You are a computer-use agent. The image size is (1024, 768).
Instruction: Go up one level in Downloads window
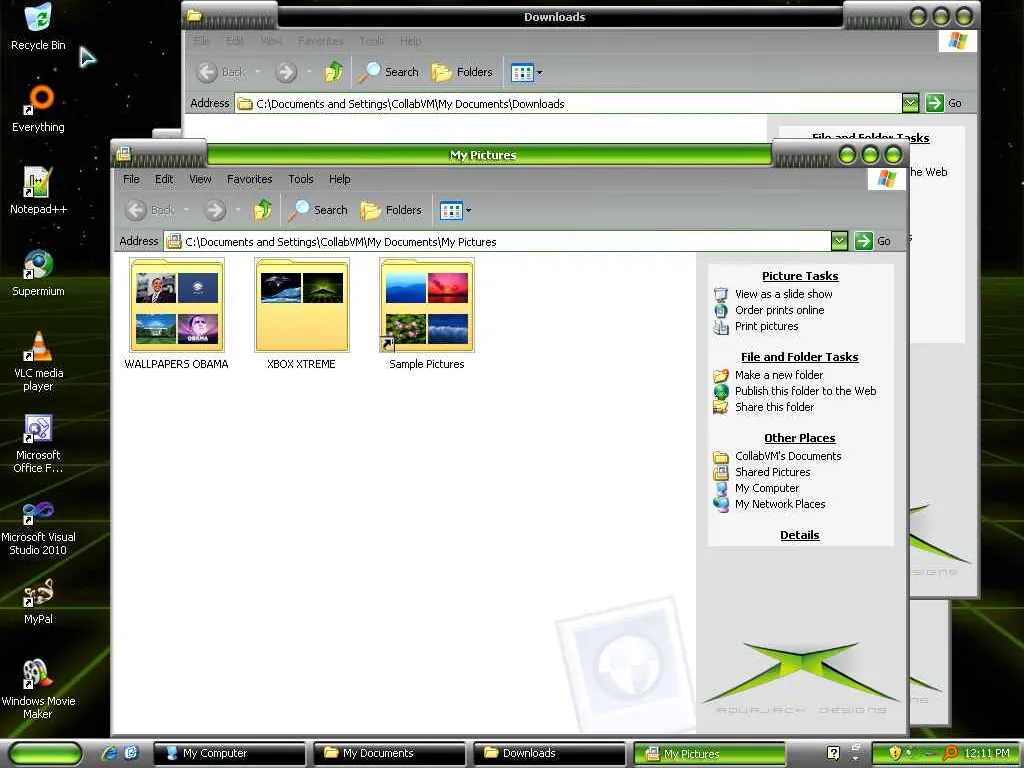[x=334, y=72]
